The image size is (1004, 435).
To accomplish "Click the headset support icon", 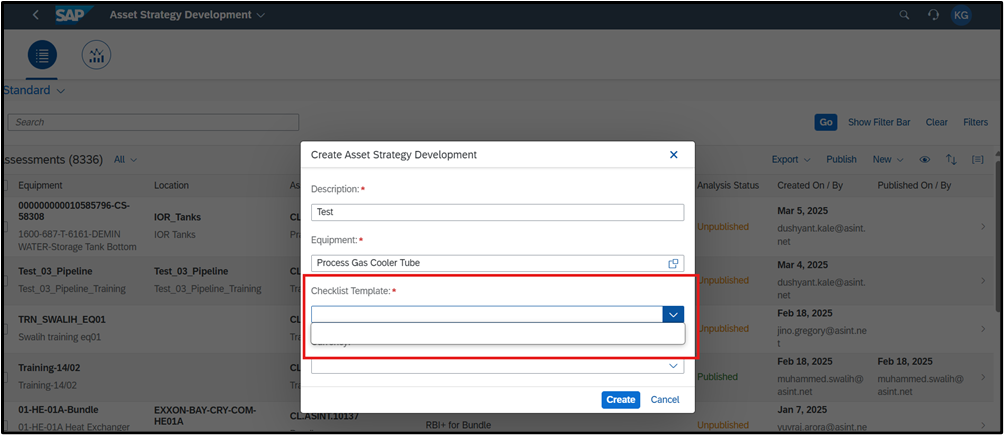I will click(x=933, y=15).
